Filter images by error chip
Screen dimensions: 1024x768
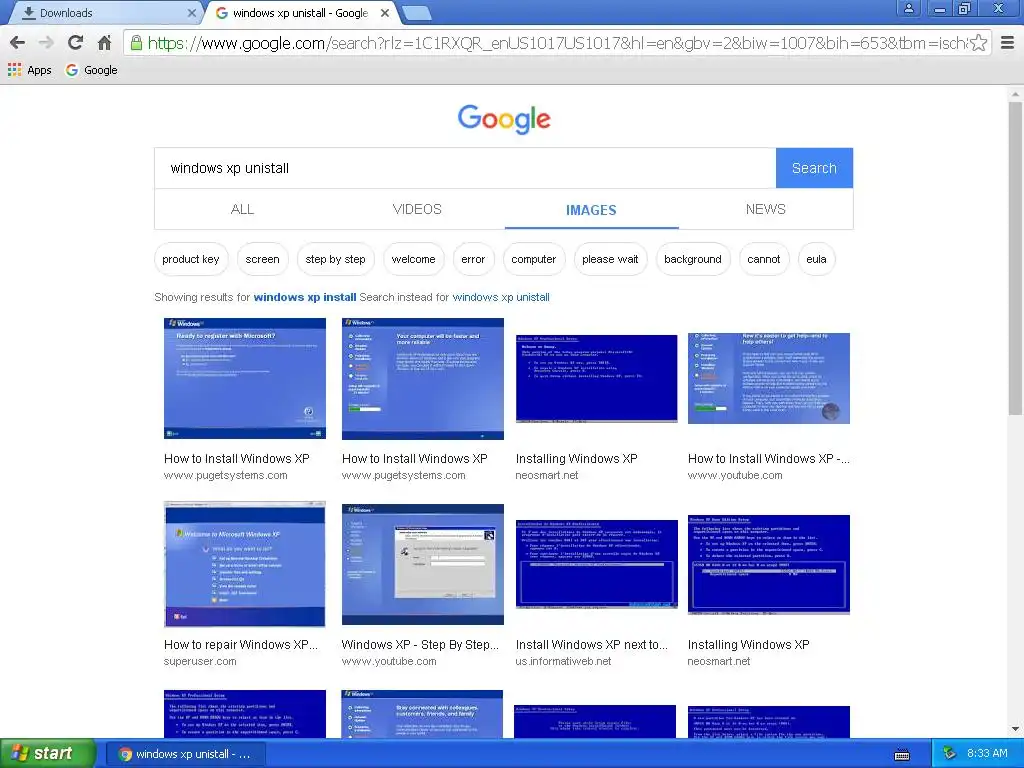[473, 259]
